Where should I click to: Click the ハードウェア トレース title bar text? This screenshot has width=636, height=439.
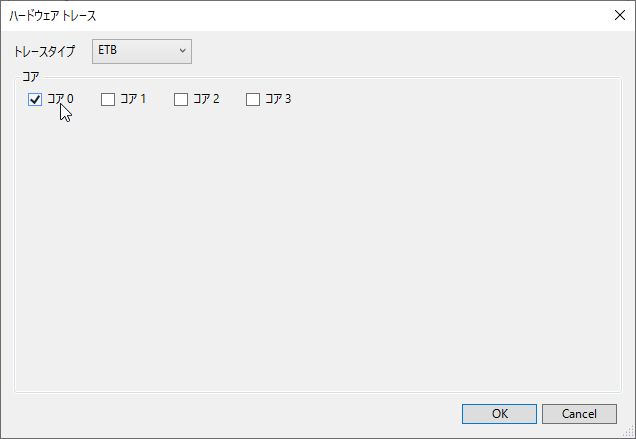pos(53,16)
